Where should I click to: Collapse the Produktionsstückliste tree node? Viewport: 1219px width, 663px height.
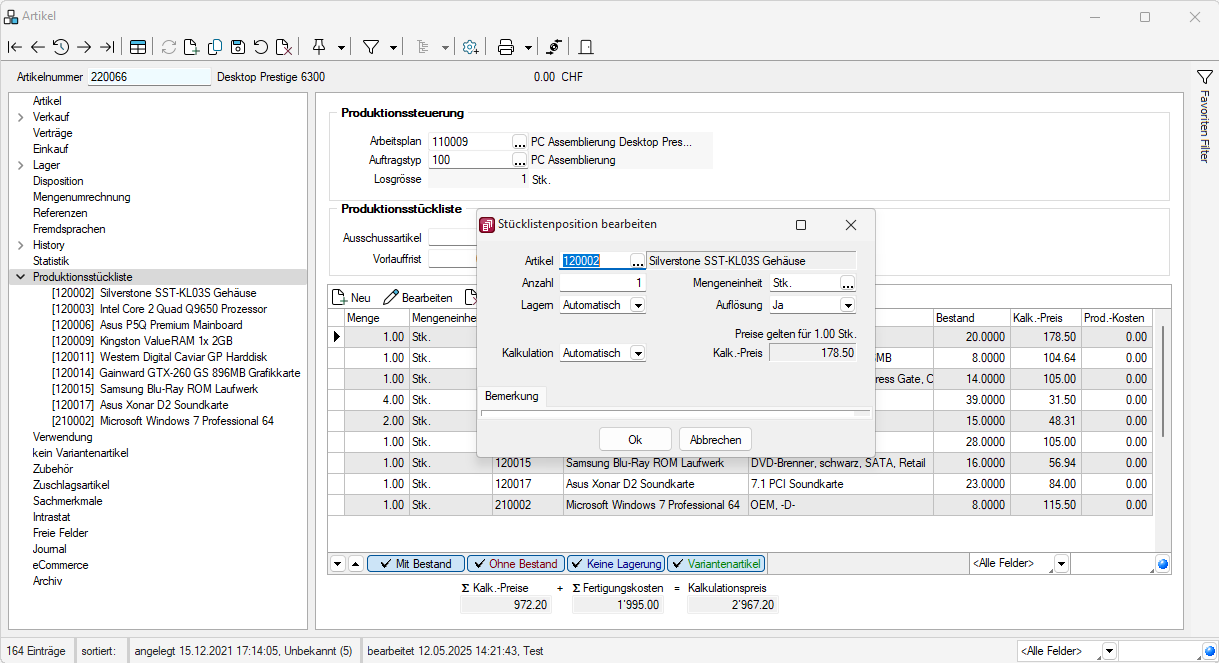coord(21,277)
